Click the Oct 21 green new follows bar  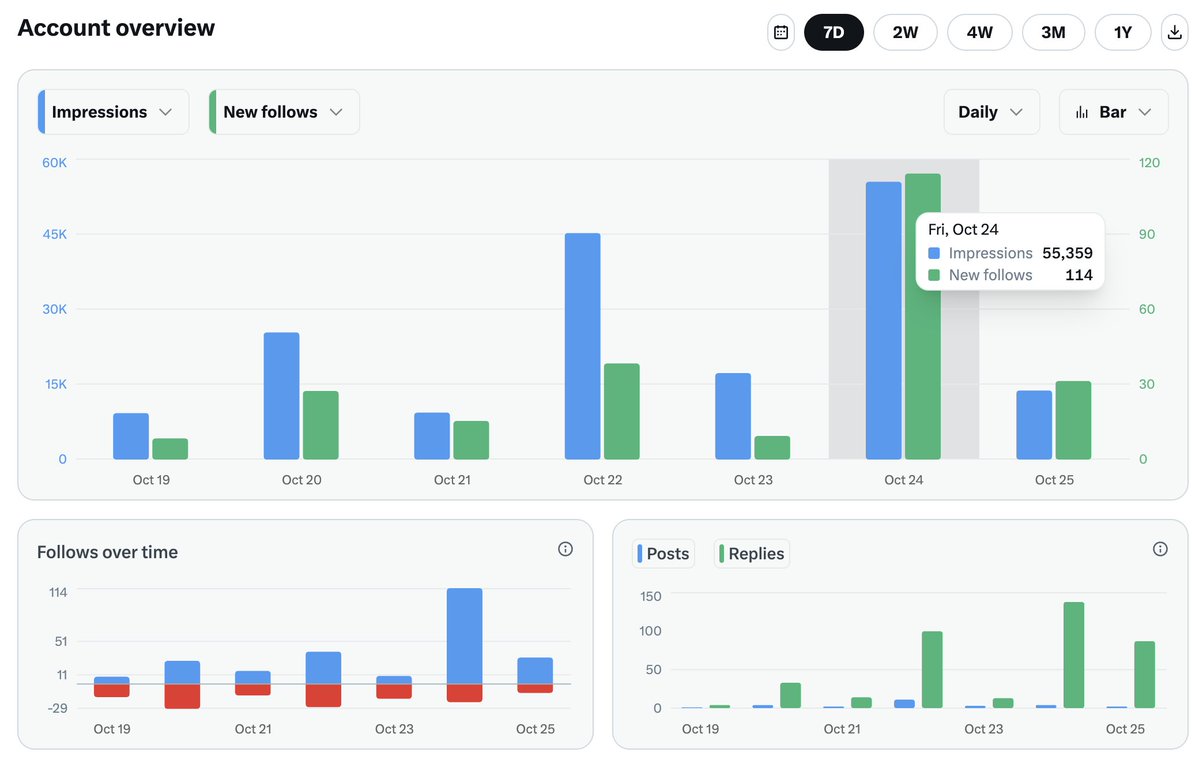(471, 440)
